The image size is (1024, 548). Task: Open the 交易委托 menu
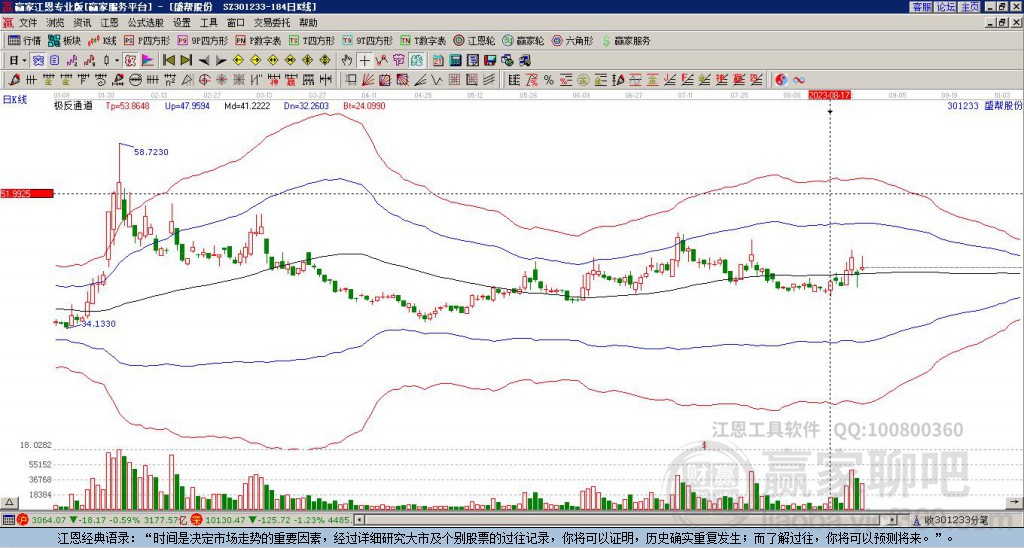click(x=272, y=23)
